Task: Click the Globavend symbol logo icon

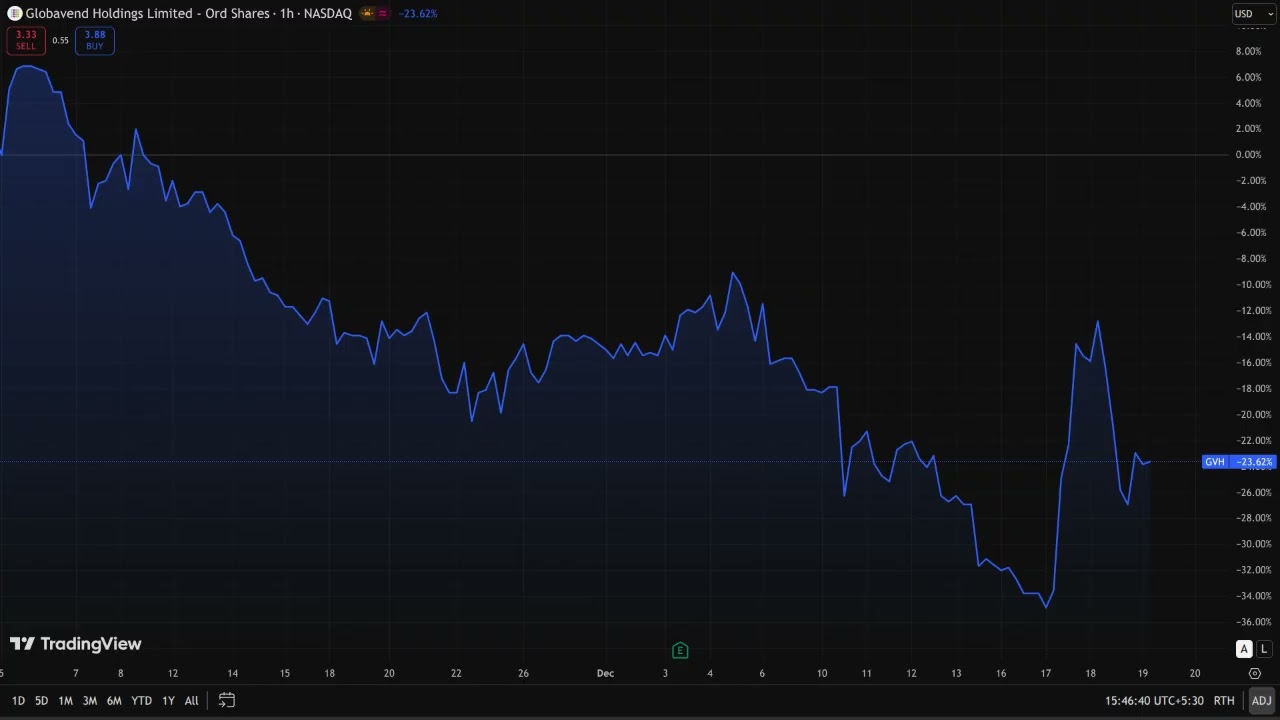Action: pos(15,13)
